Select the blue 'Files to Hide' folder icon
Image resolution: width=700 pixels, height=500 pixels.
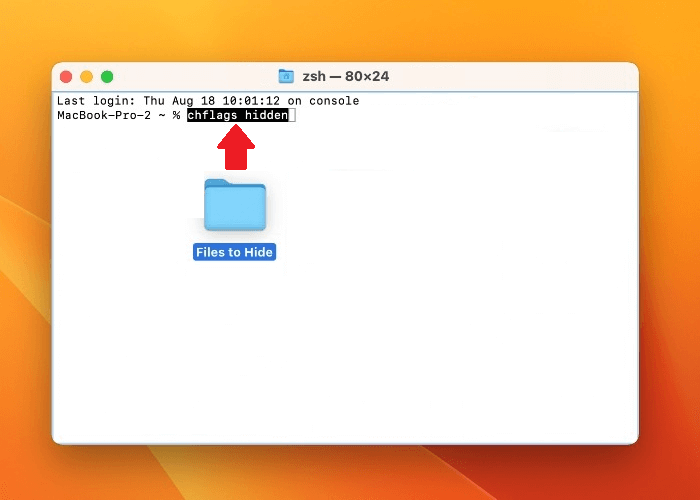[x=235, y=205]
